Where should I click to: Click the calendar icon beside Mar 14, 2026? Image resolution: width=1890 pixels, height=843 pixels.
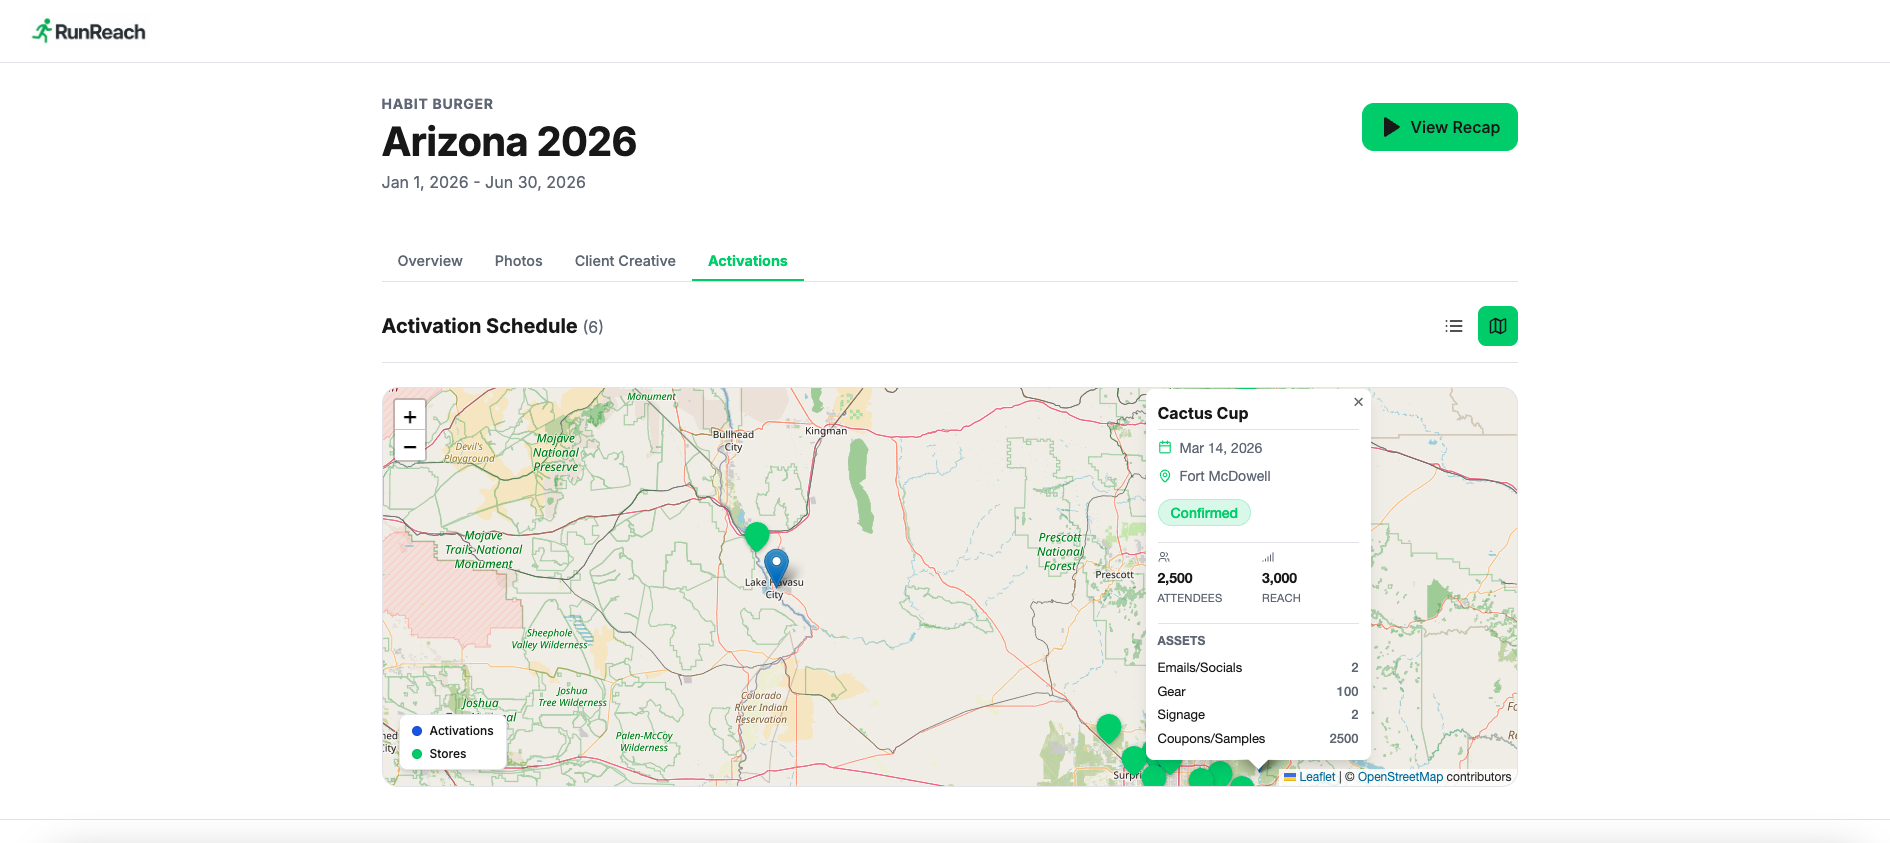(1165, 448)
